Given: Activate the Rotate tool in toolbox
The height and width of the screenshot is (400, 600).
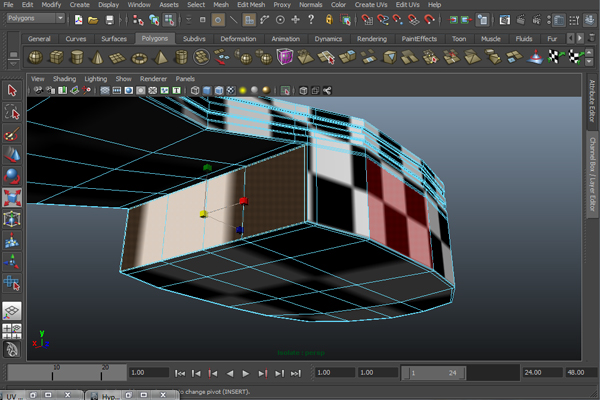Looking at the screenshot, I should coord(12,176).
